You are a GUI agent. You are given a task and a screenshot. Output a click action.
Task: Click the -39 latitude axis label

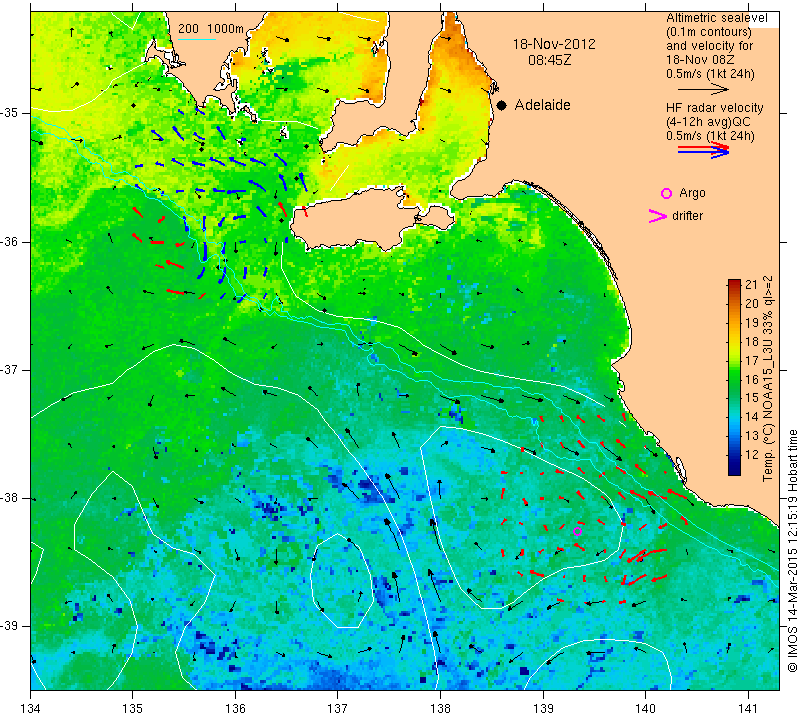pos(10,626)
